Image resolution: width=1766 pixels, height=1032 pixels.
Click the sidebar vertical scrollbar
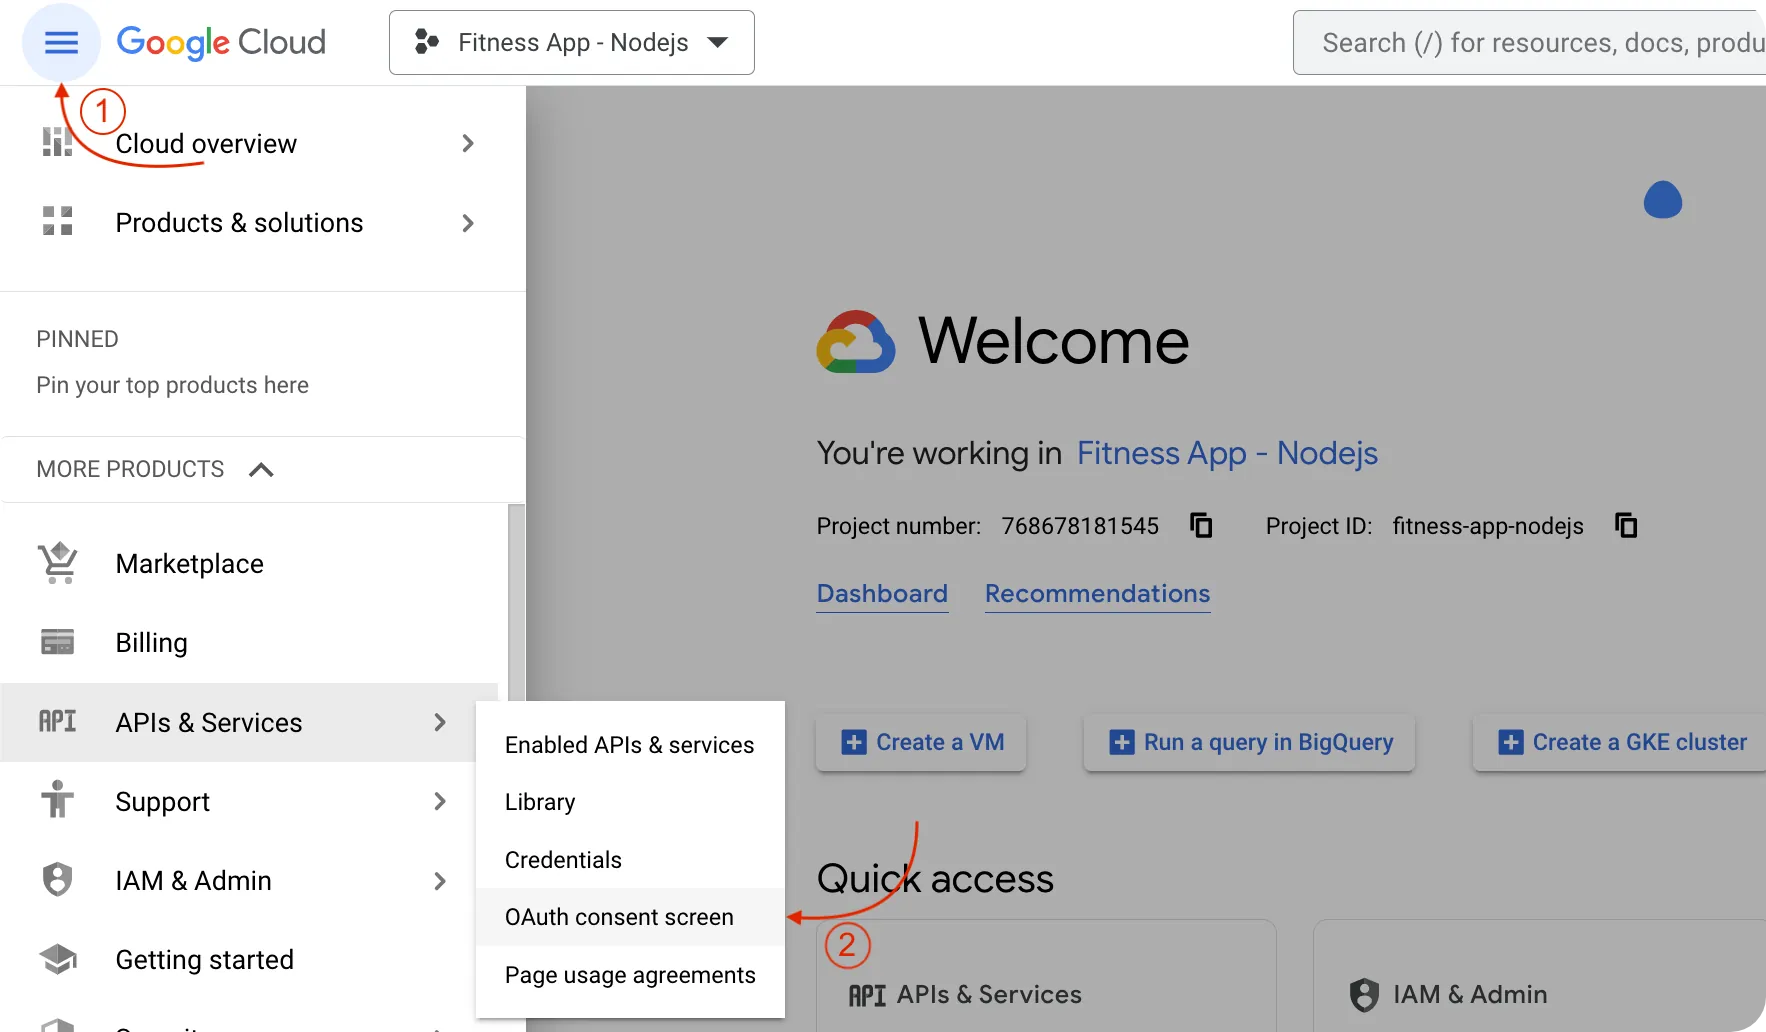pyautogui.click(x=516, y=604)
